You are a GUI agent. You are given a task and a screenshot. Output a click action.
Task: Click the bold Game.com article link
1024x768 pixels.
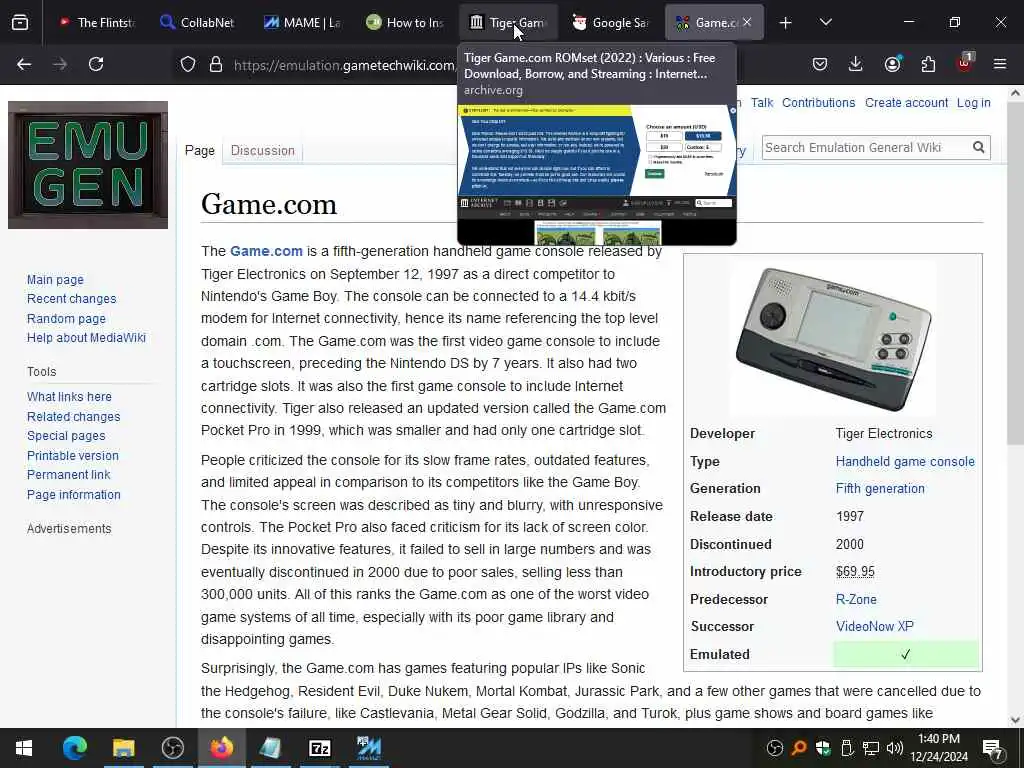tap(266, 251)
